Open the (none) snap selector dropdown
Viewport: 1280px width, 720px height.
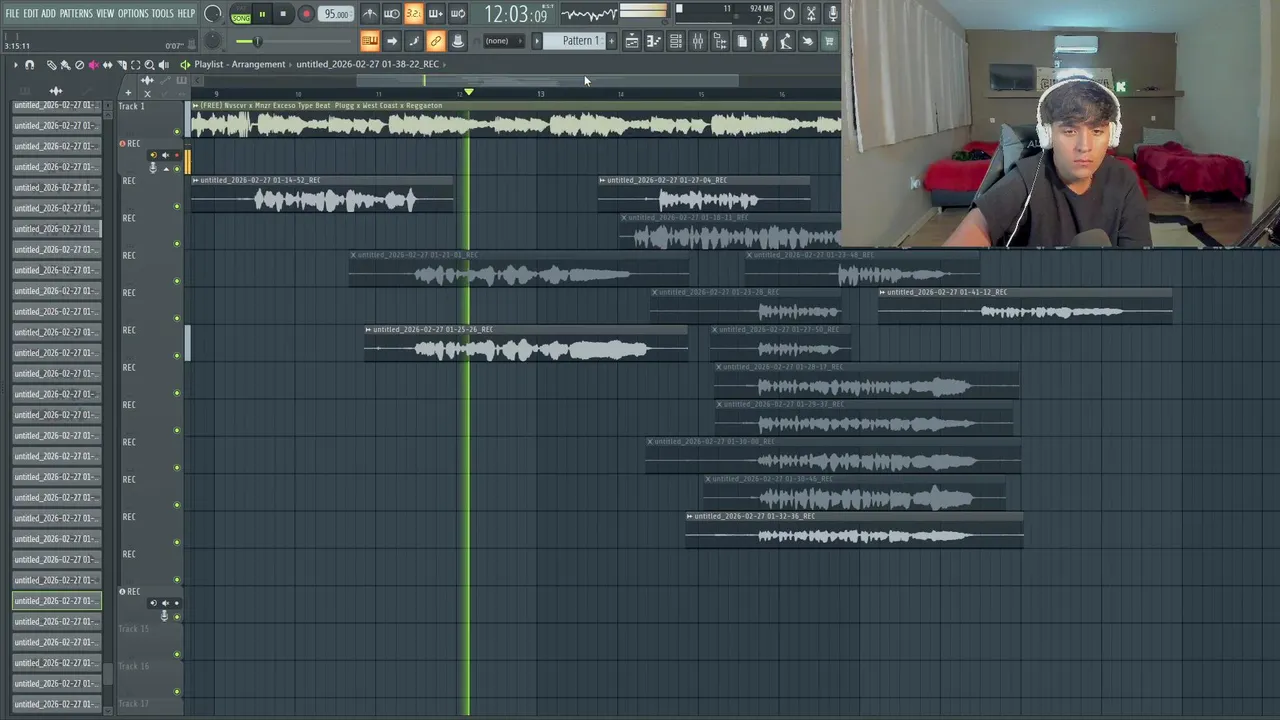click(504, 41)
